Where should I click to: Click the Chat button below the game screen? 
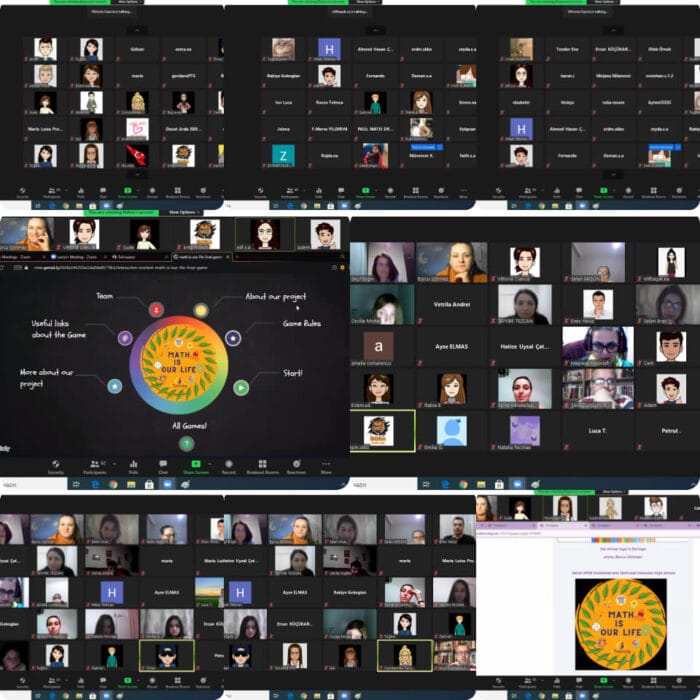tap(162, 466)
